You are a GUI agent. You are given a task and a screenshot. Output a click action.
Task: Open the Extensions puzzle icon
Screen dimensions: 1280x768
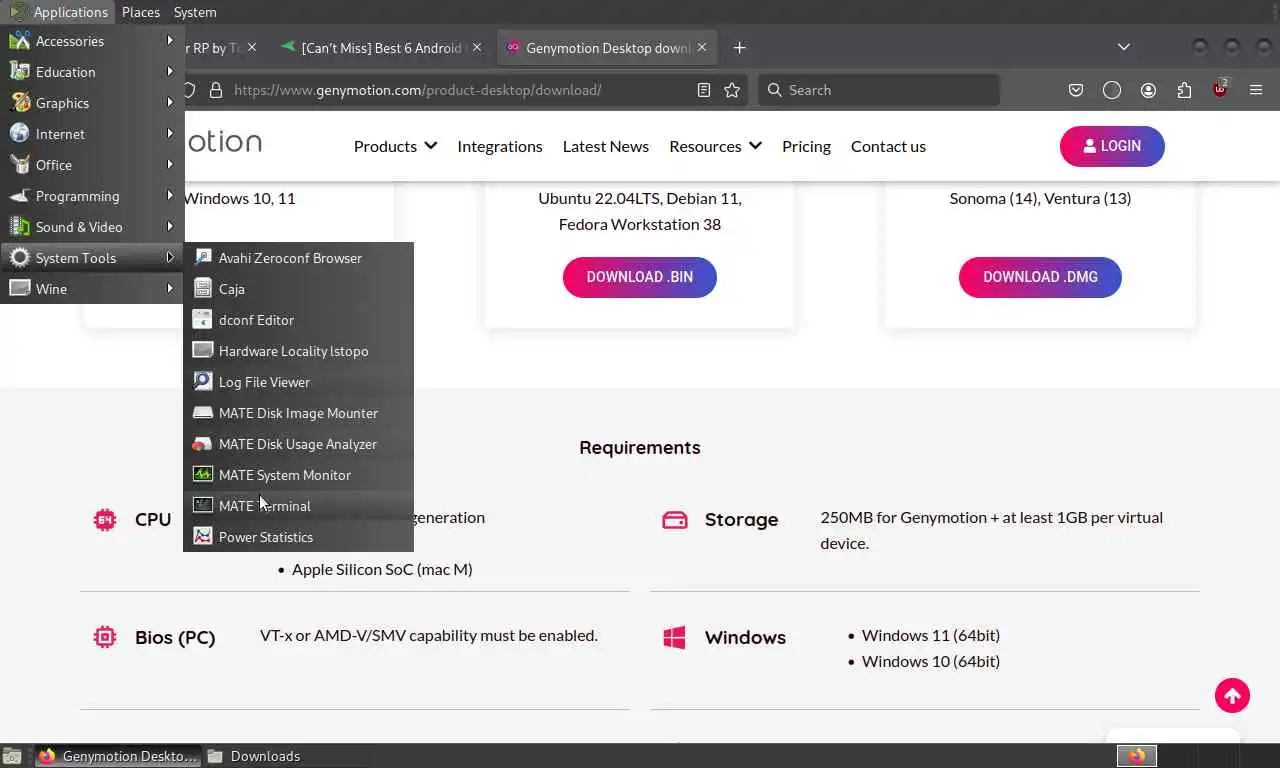tap(1184, 90)
